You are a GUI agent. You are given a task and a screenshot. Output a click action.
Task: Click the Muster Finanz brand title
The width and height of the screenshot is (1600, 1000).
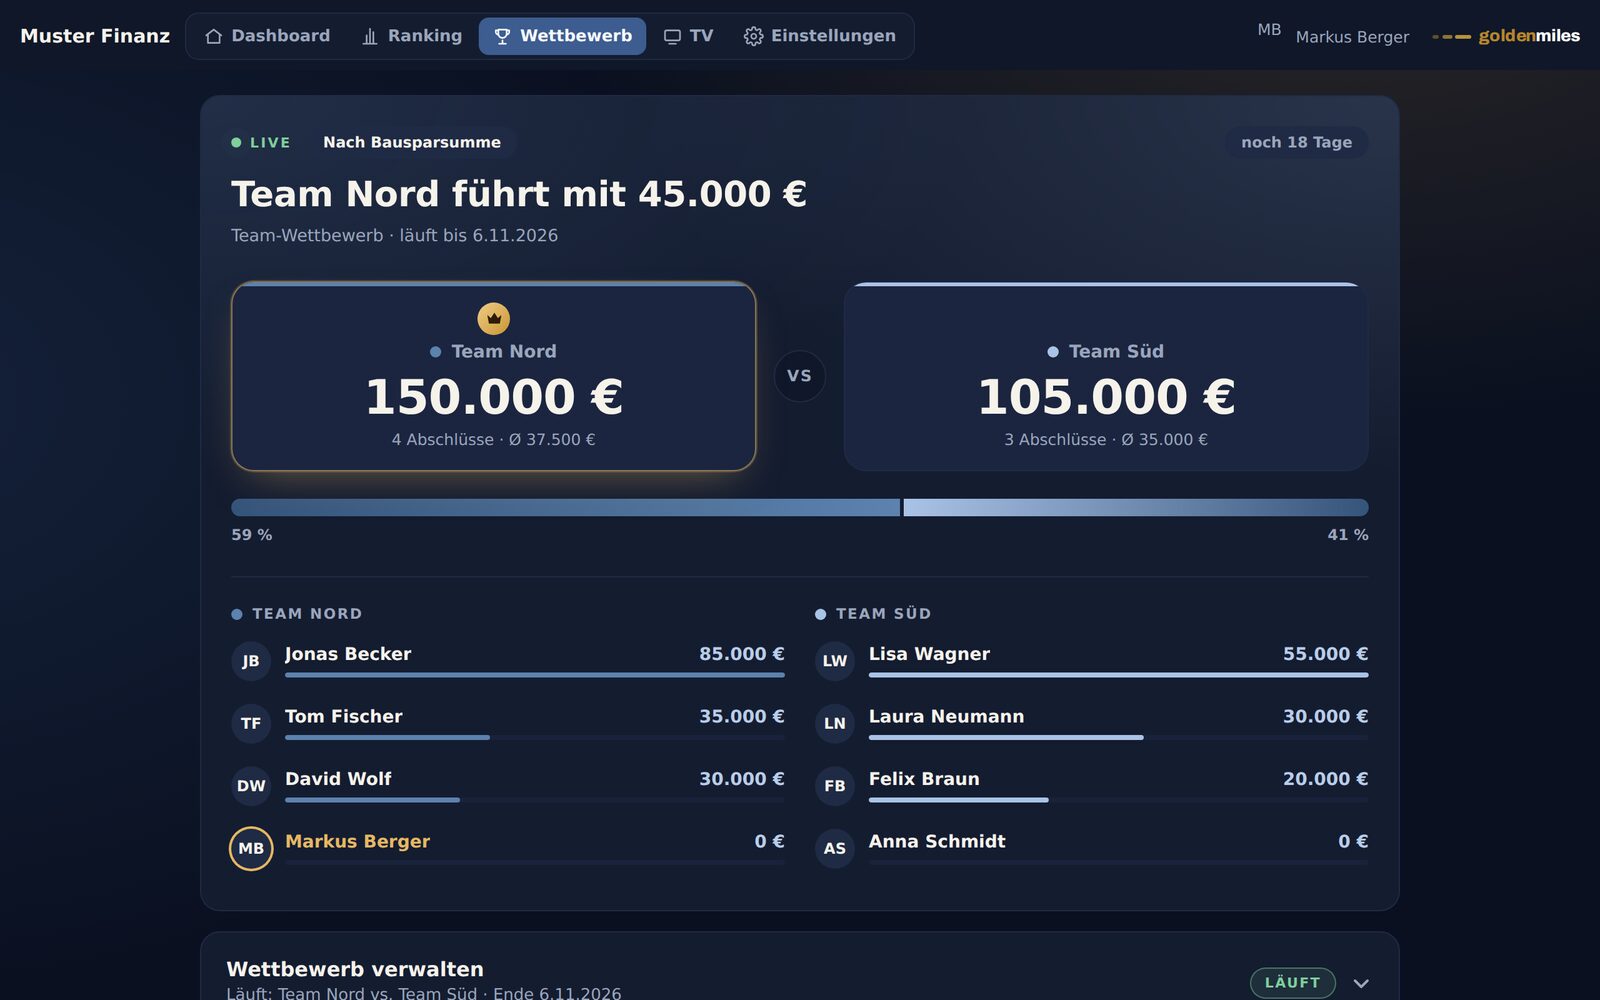click(95, 36)
